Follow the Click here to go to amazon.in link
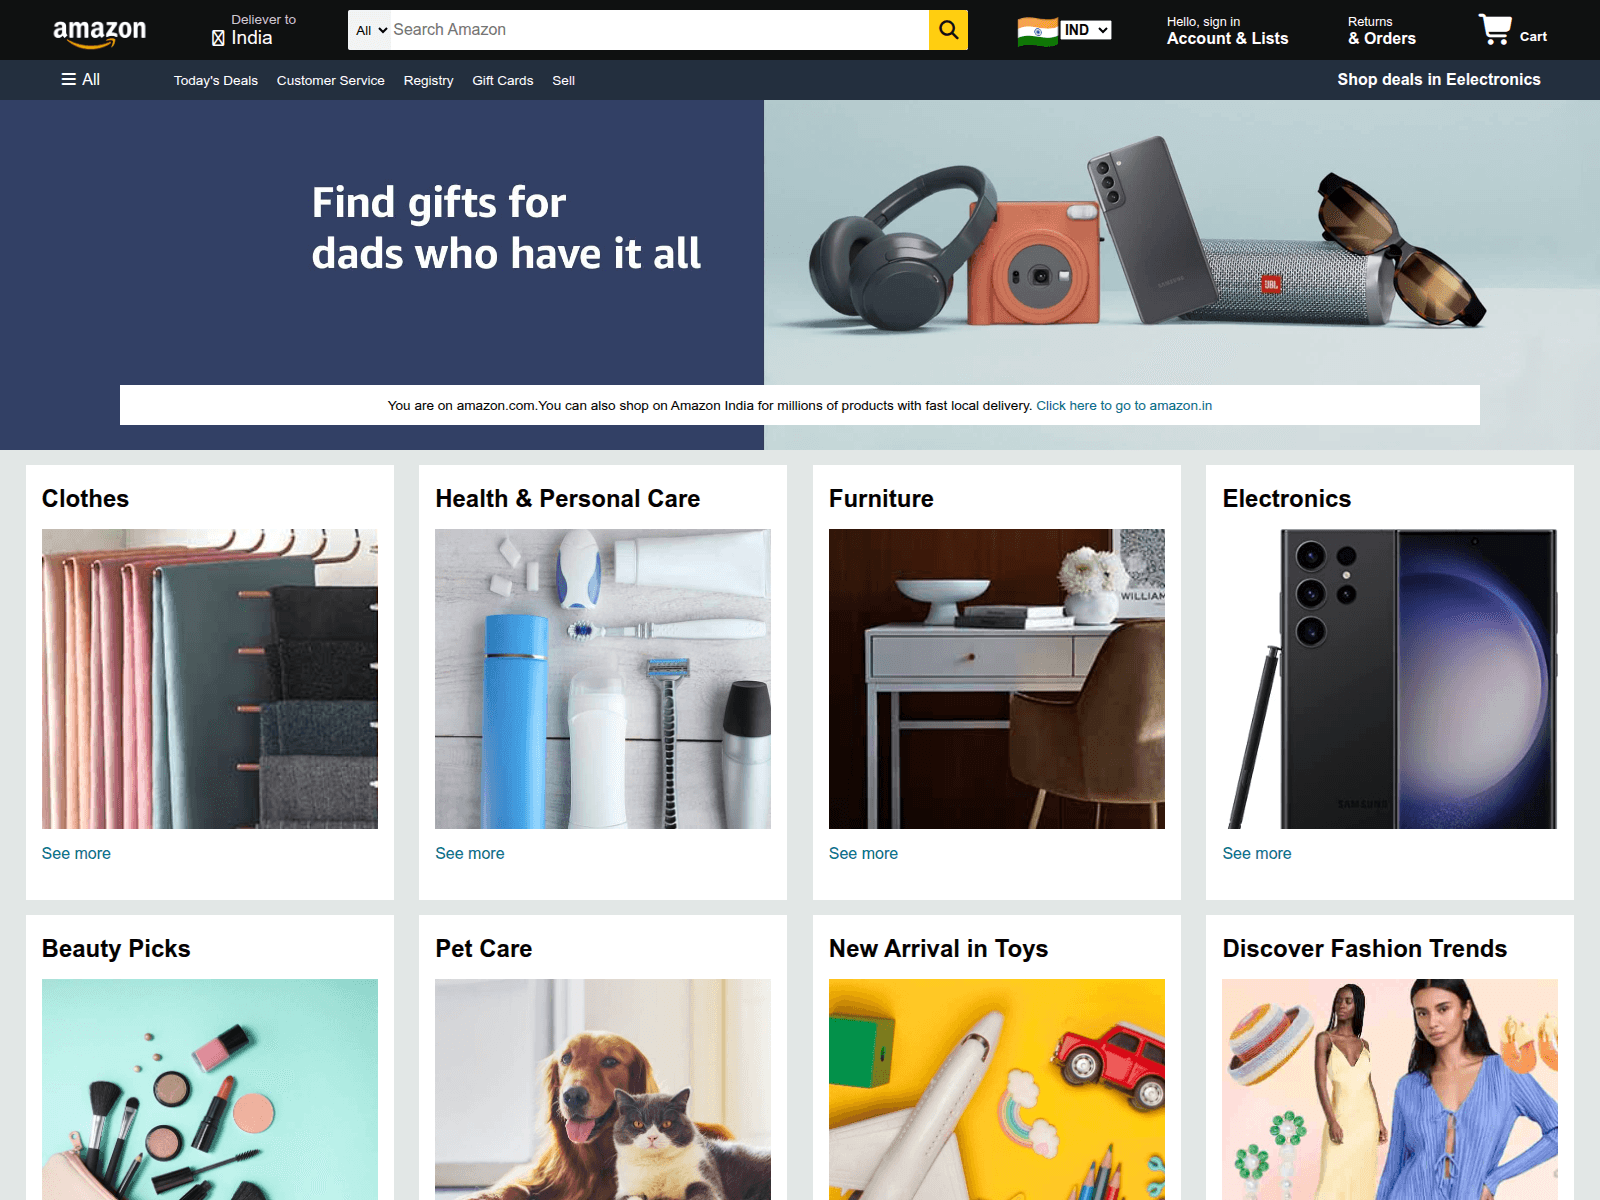The height and width of the screenshot is (1200, 1600). pos(1124,405)
